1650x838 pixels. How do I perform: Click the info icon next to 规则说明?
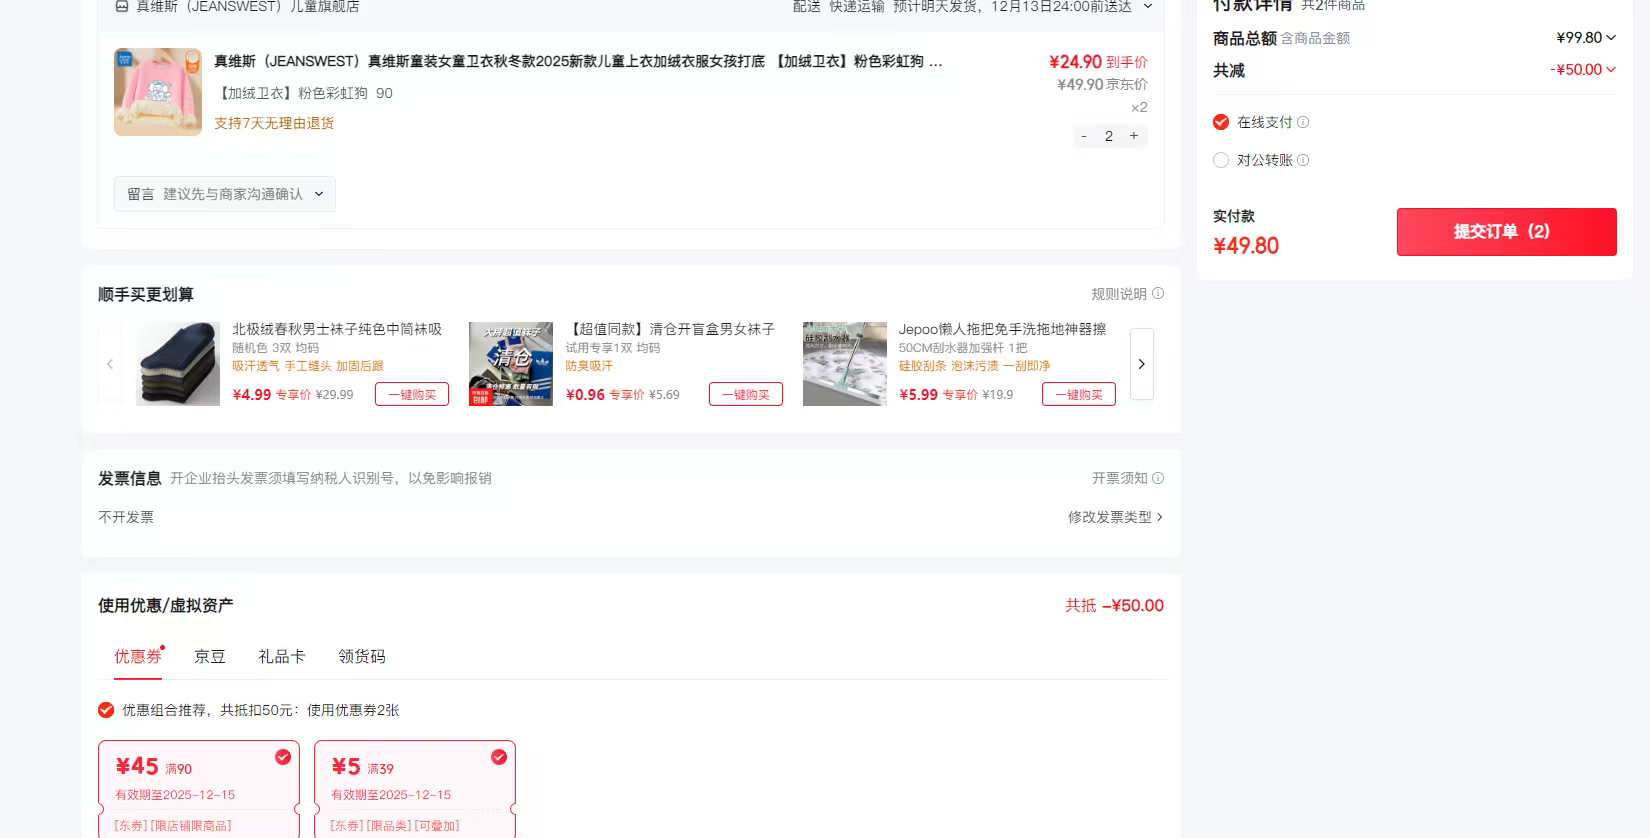click(1158, 294)
